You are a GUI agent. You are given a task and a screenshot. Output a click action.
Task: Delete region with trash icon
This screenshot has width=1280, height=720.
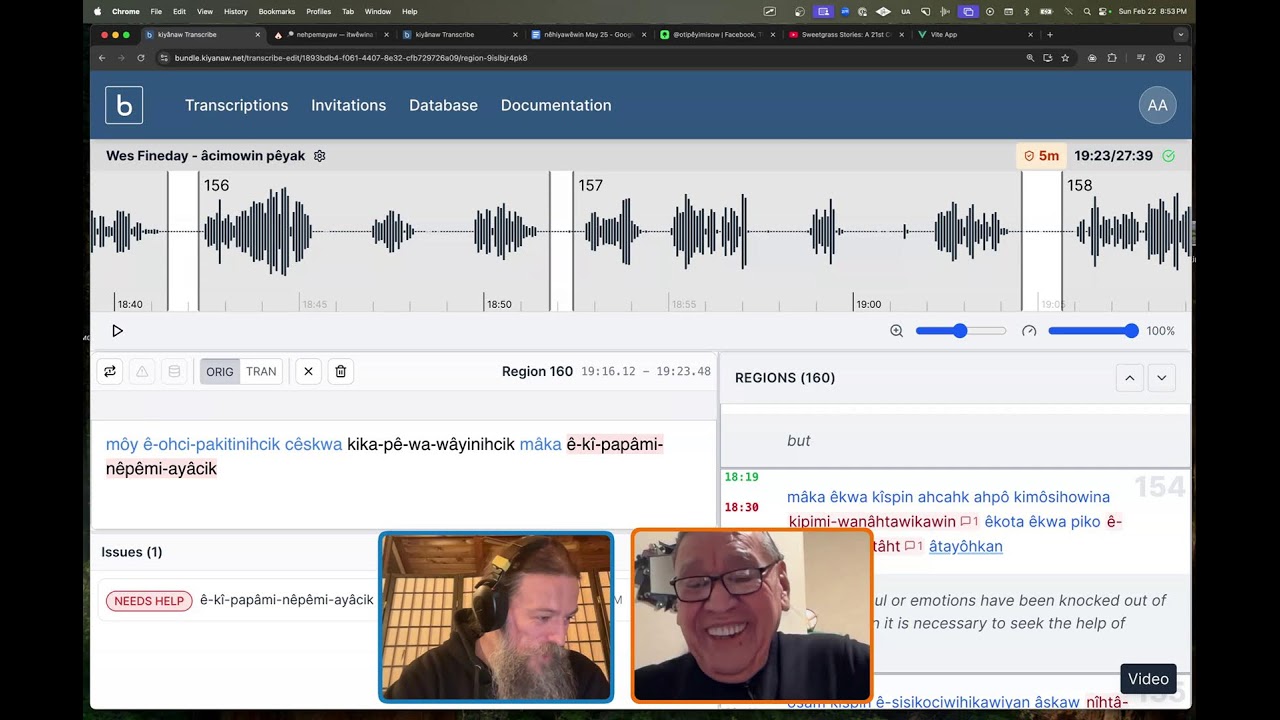tap(340, 371)
